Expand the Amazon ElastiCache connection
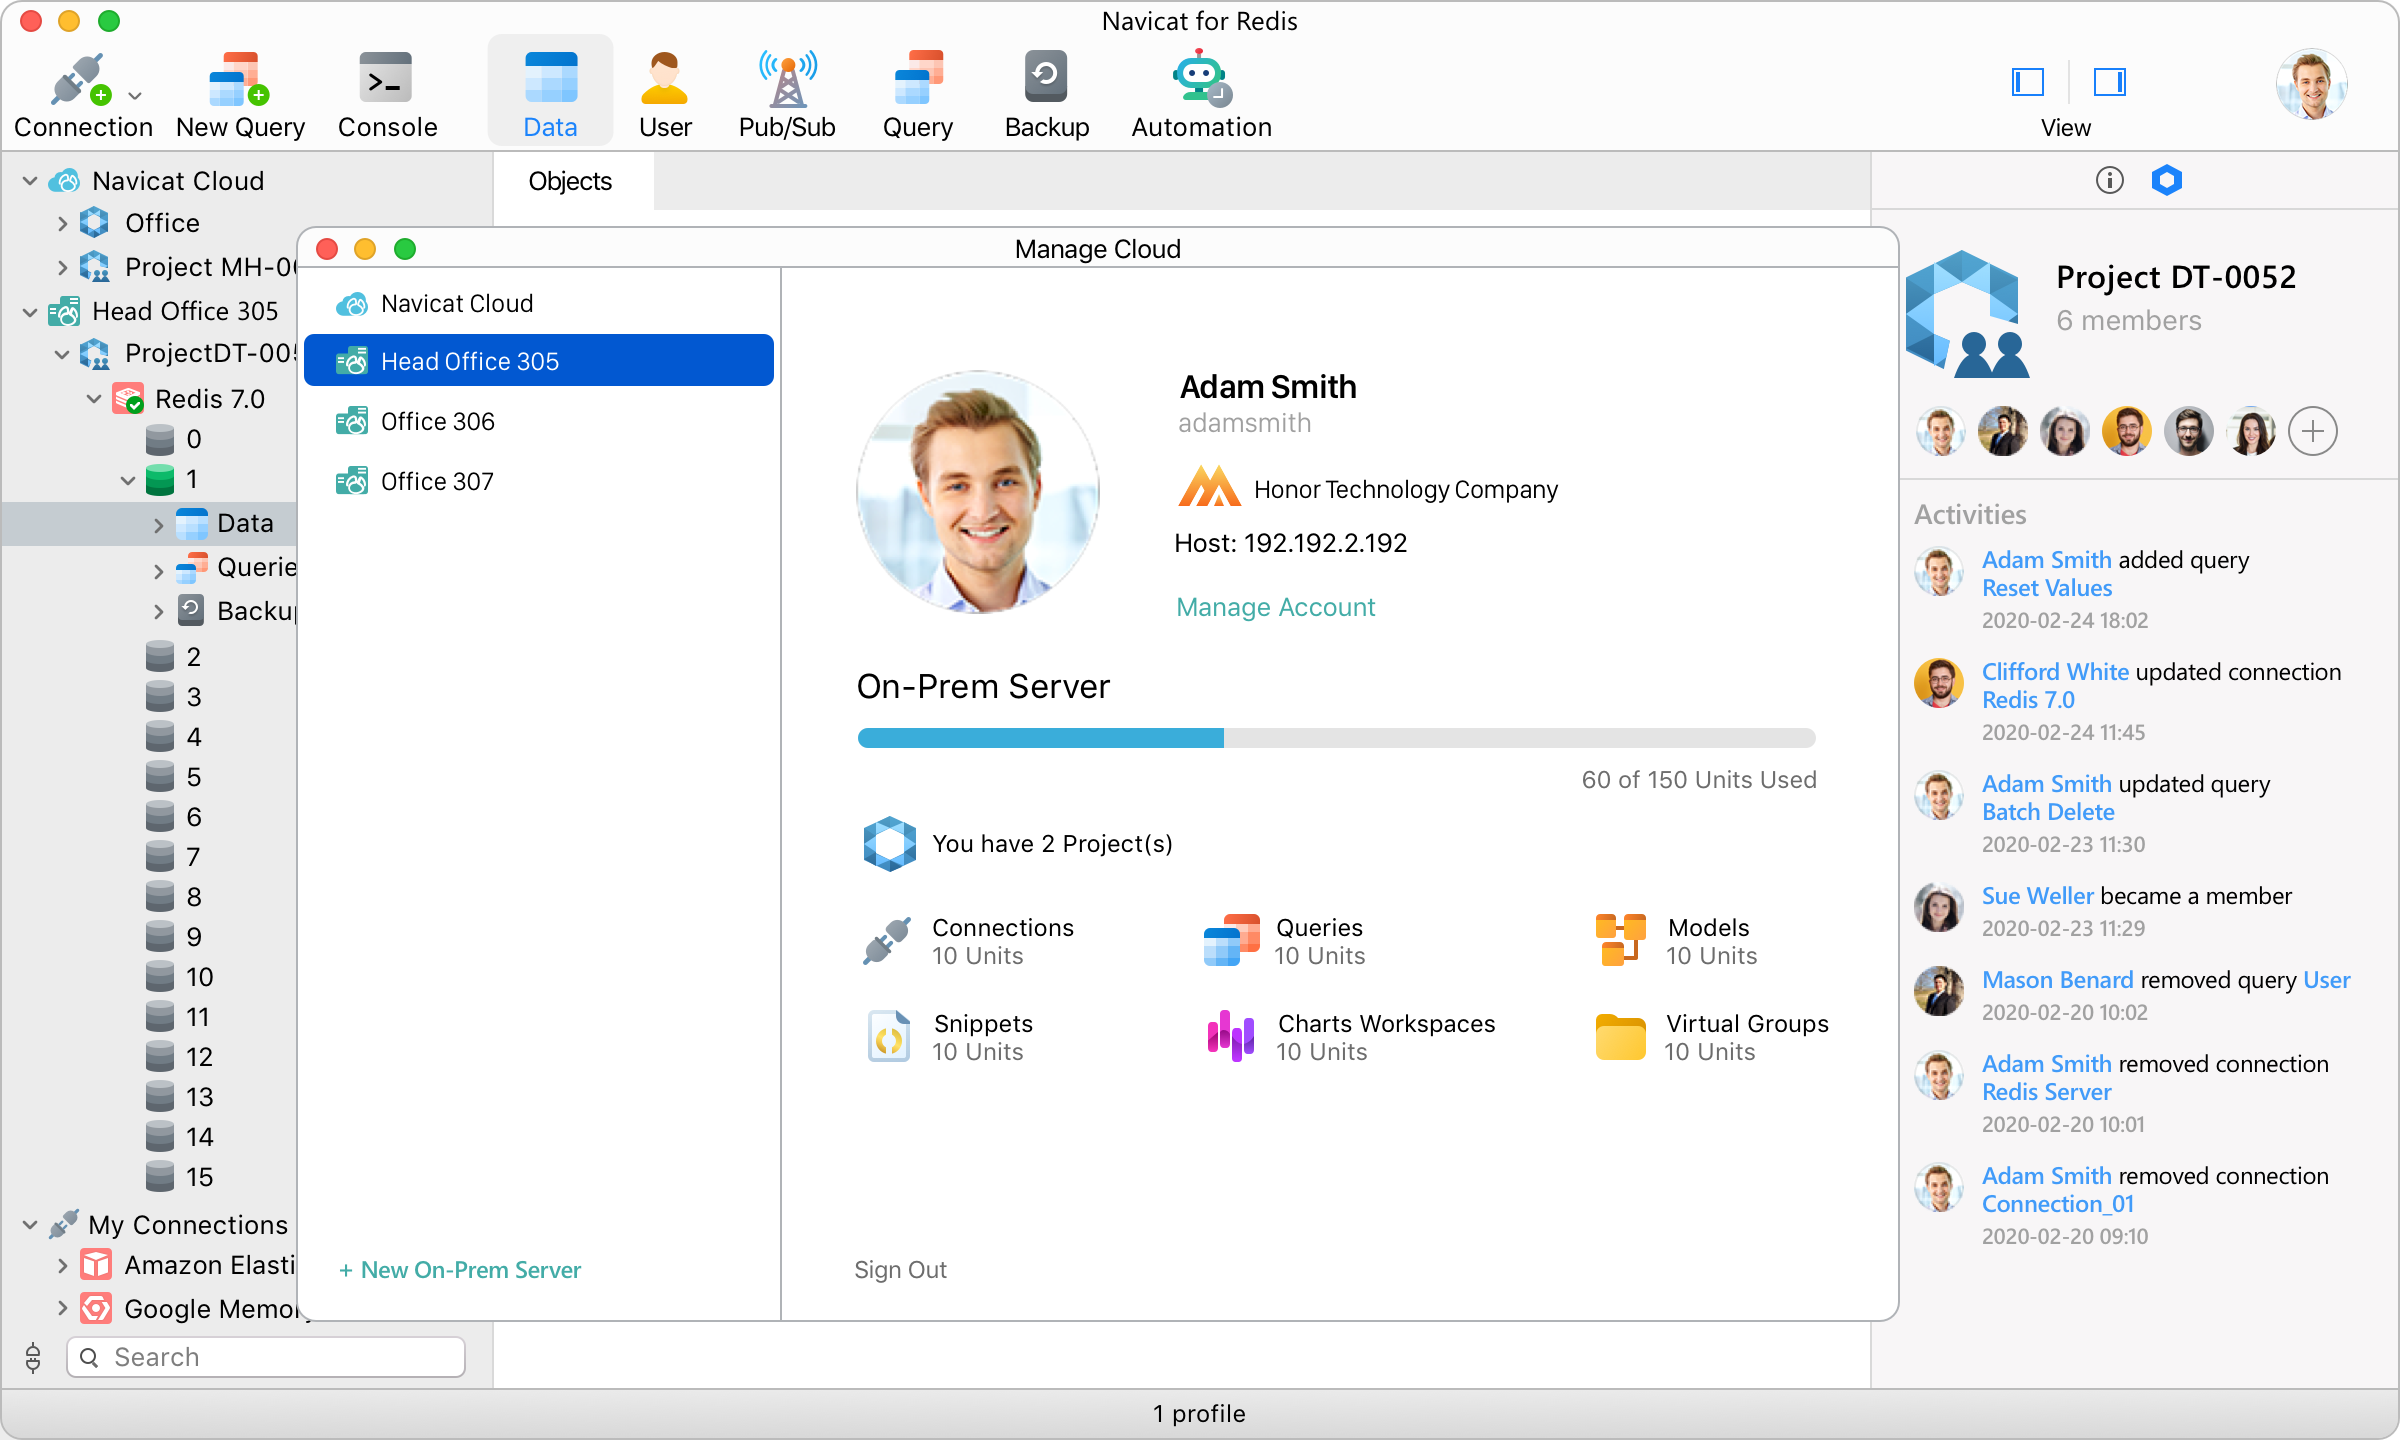The width and height of the screenshot is (2400, 1440). [x=63, y=1265]
